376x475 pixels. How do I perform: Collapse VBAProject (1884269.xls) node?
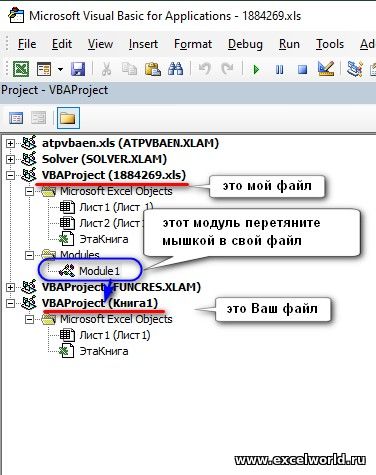(10, 175)
